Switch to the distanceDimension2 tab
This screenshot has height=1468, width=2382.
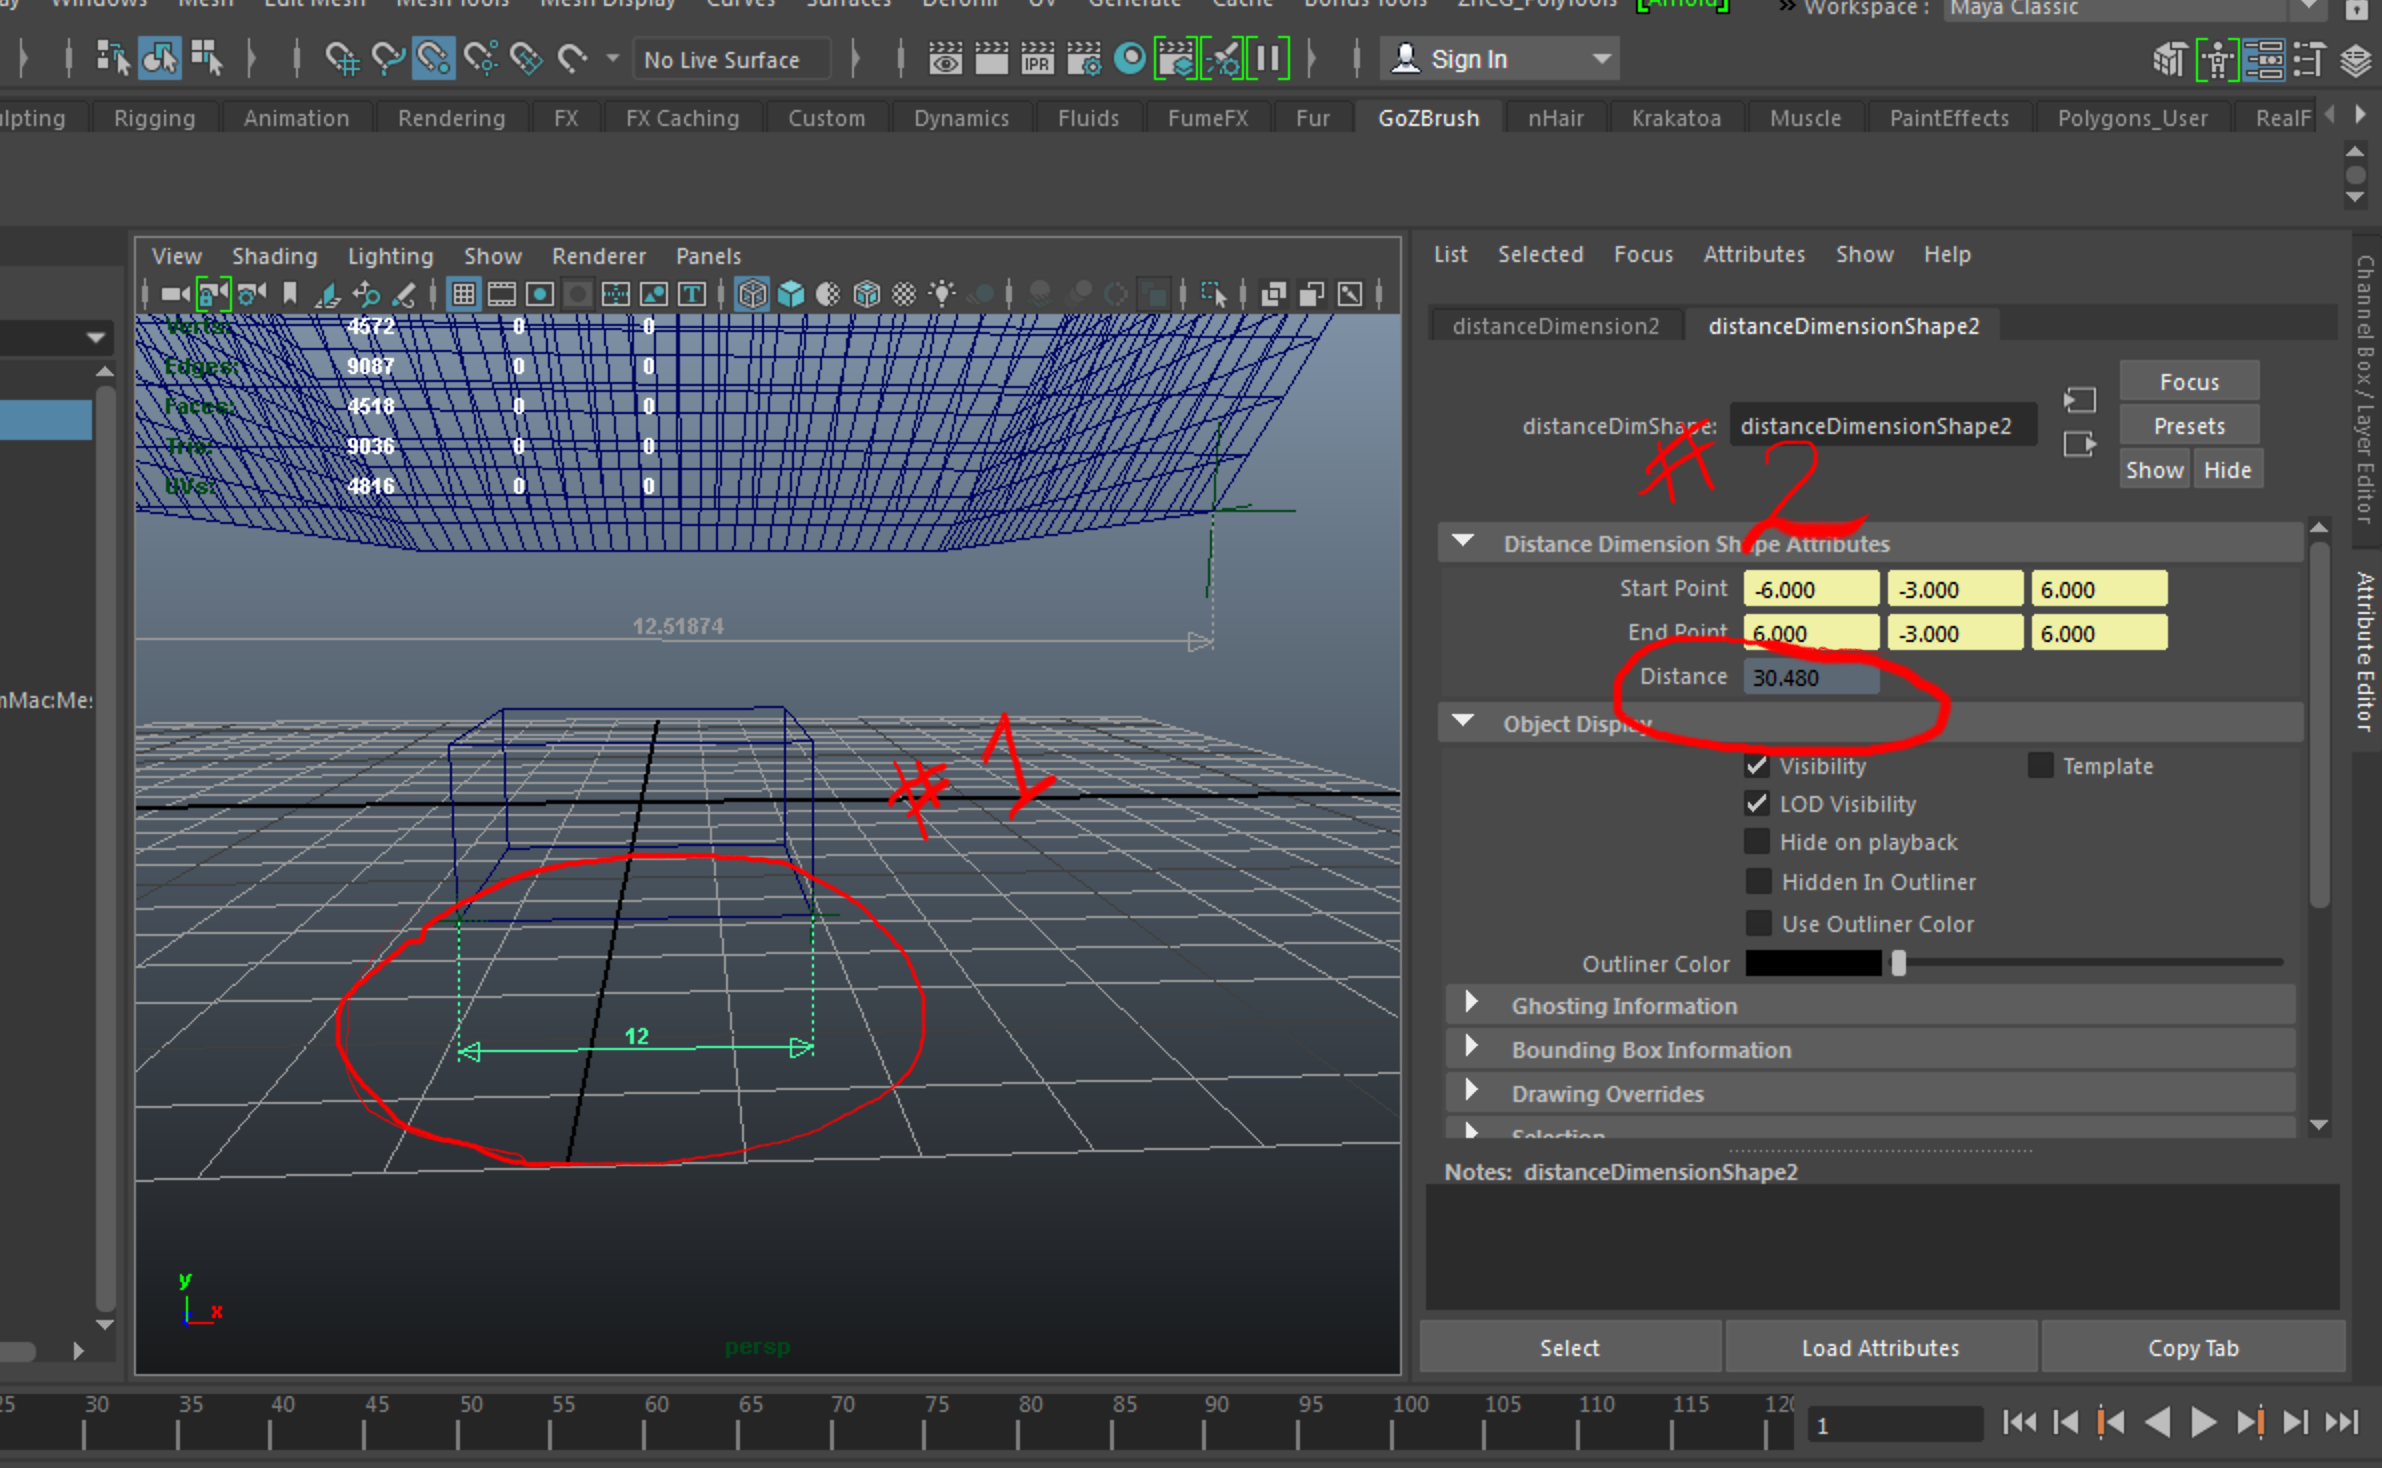1556,325
